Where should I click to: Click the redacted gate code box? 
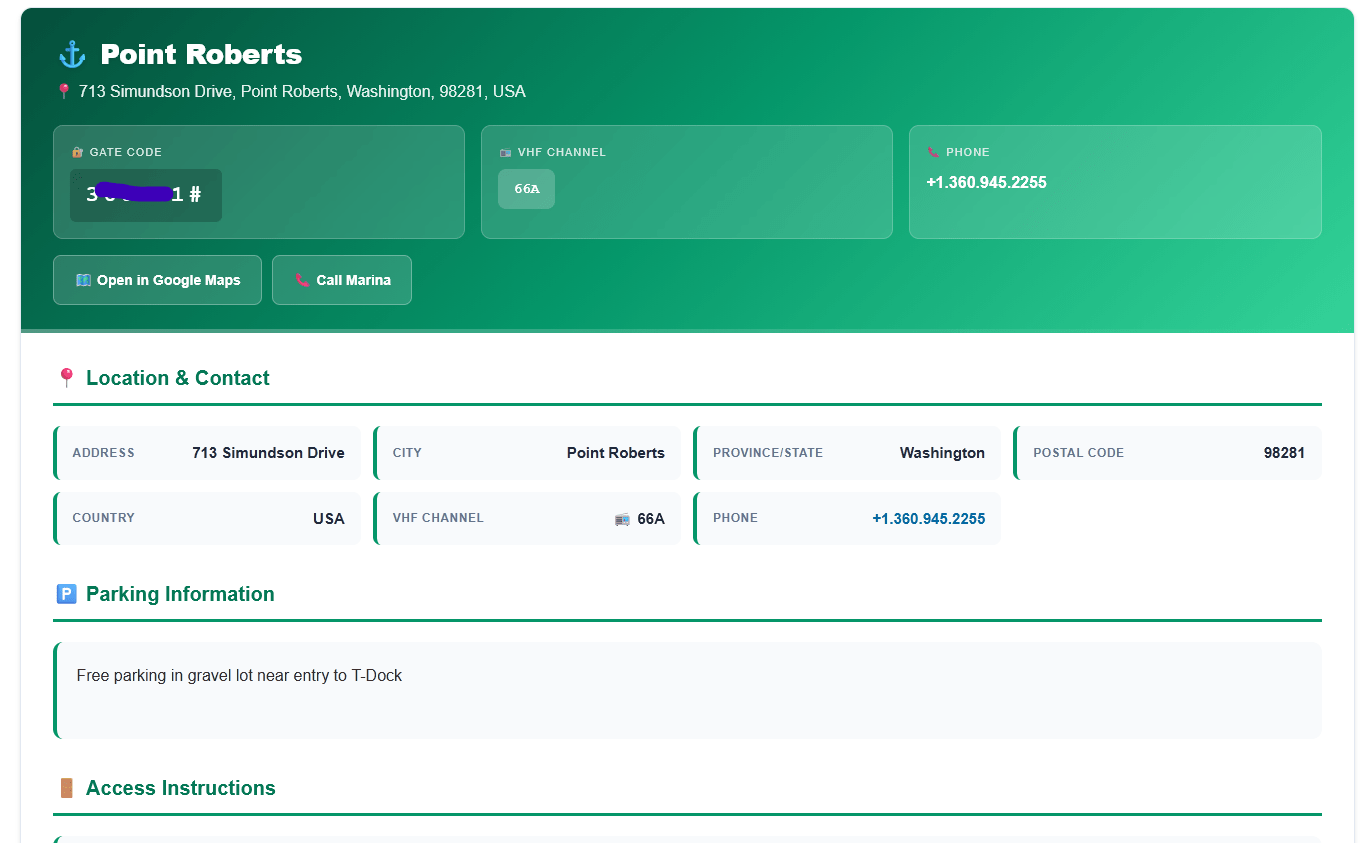click(x=146, y=195)
